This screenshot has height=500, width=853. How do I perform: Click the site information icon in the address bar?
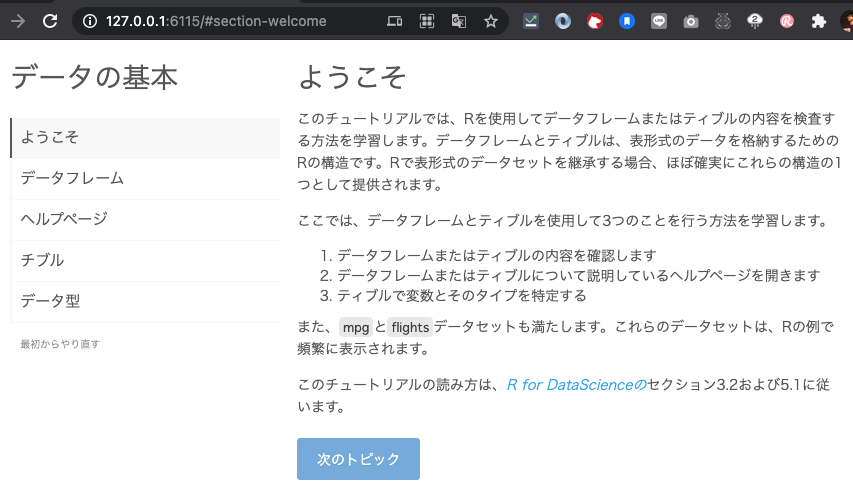tap(90, 21)
